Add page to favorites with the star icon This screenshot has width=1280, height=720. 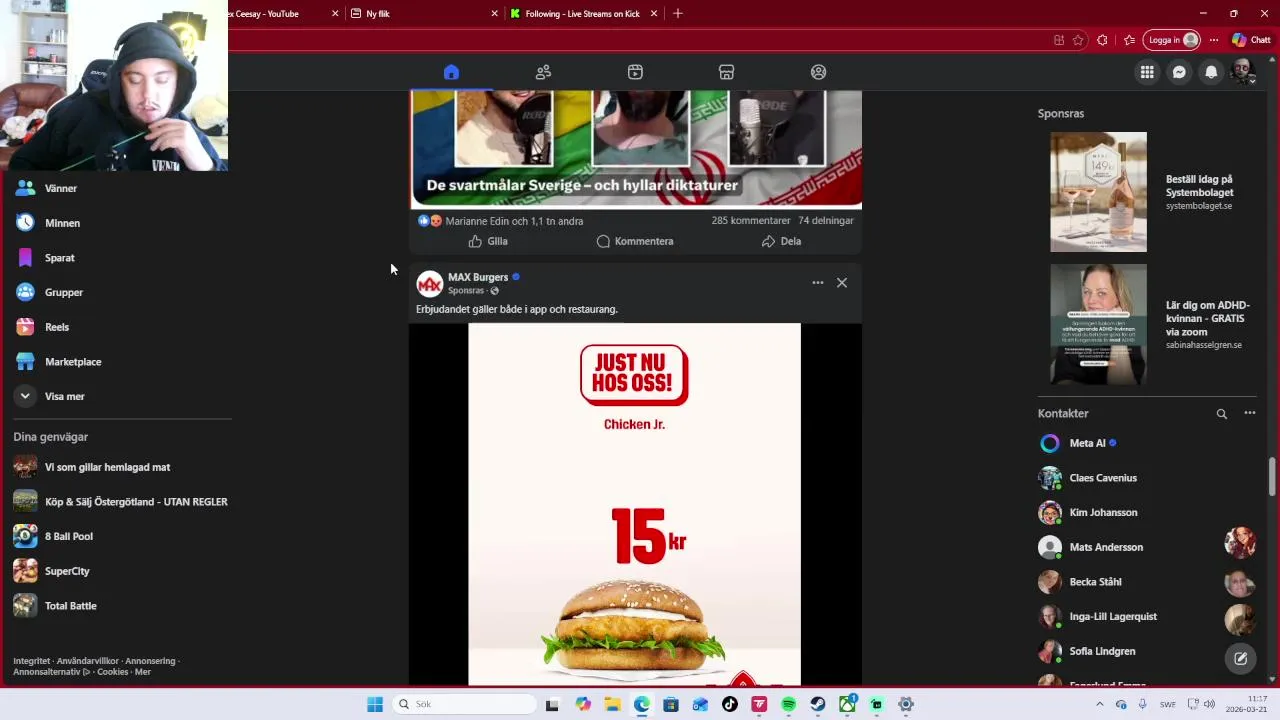coord(1078,40)
